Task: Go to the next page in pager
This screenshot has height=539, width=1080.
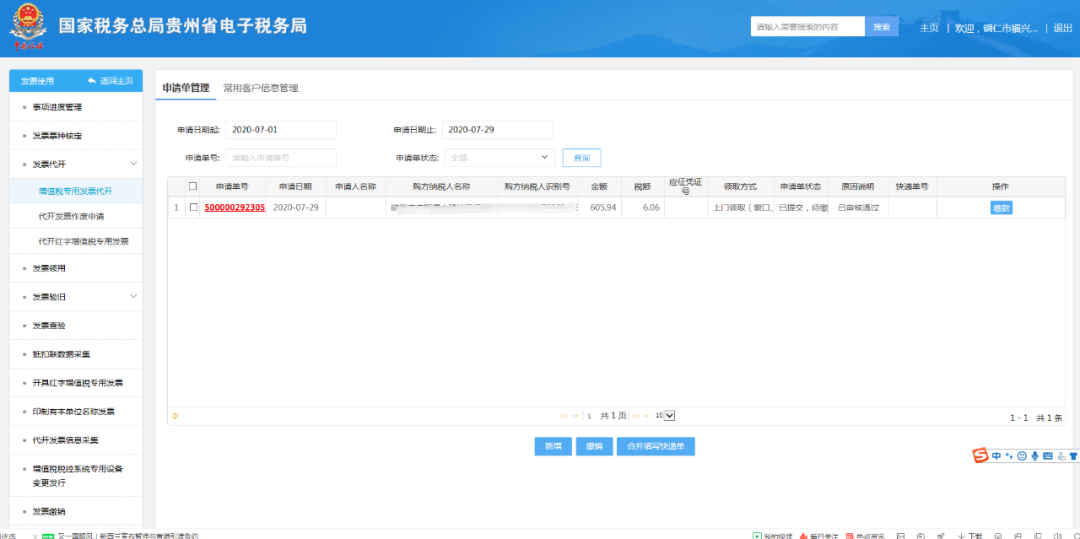Action: tap(636, 416)
